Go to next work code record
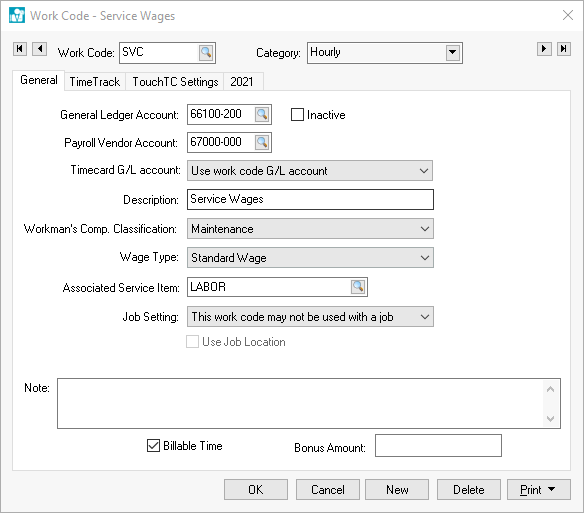This screenshot has height=513, width=584. tap(544, 49)
